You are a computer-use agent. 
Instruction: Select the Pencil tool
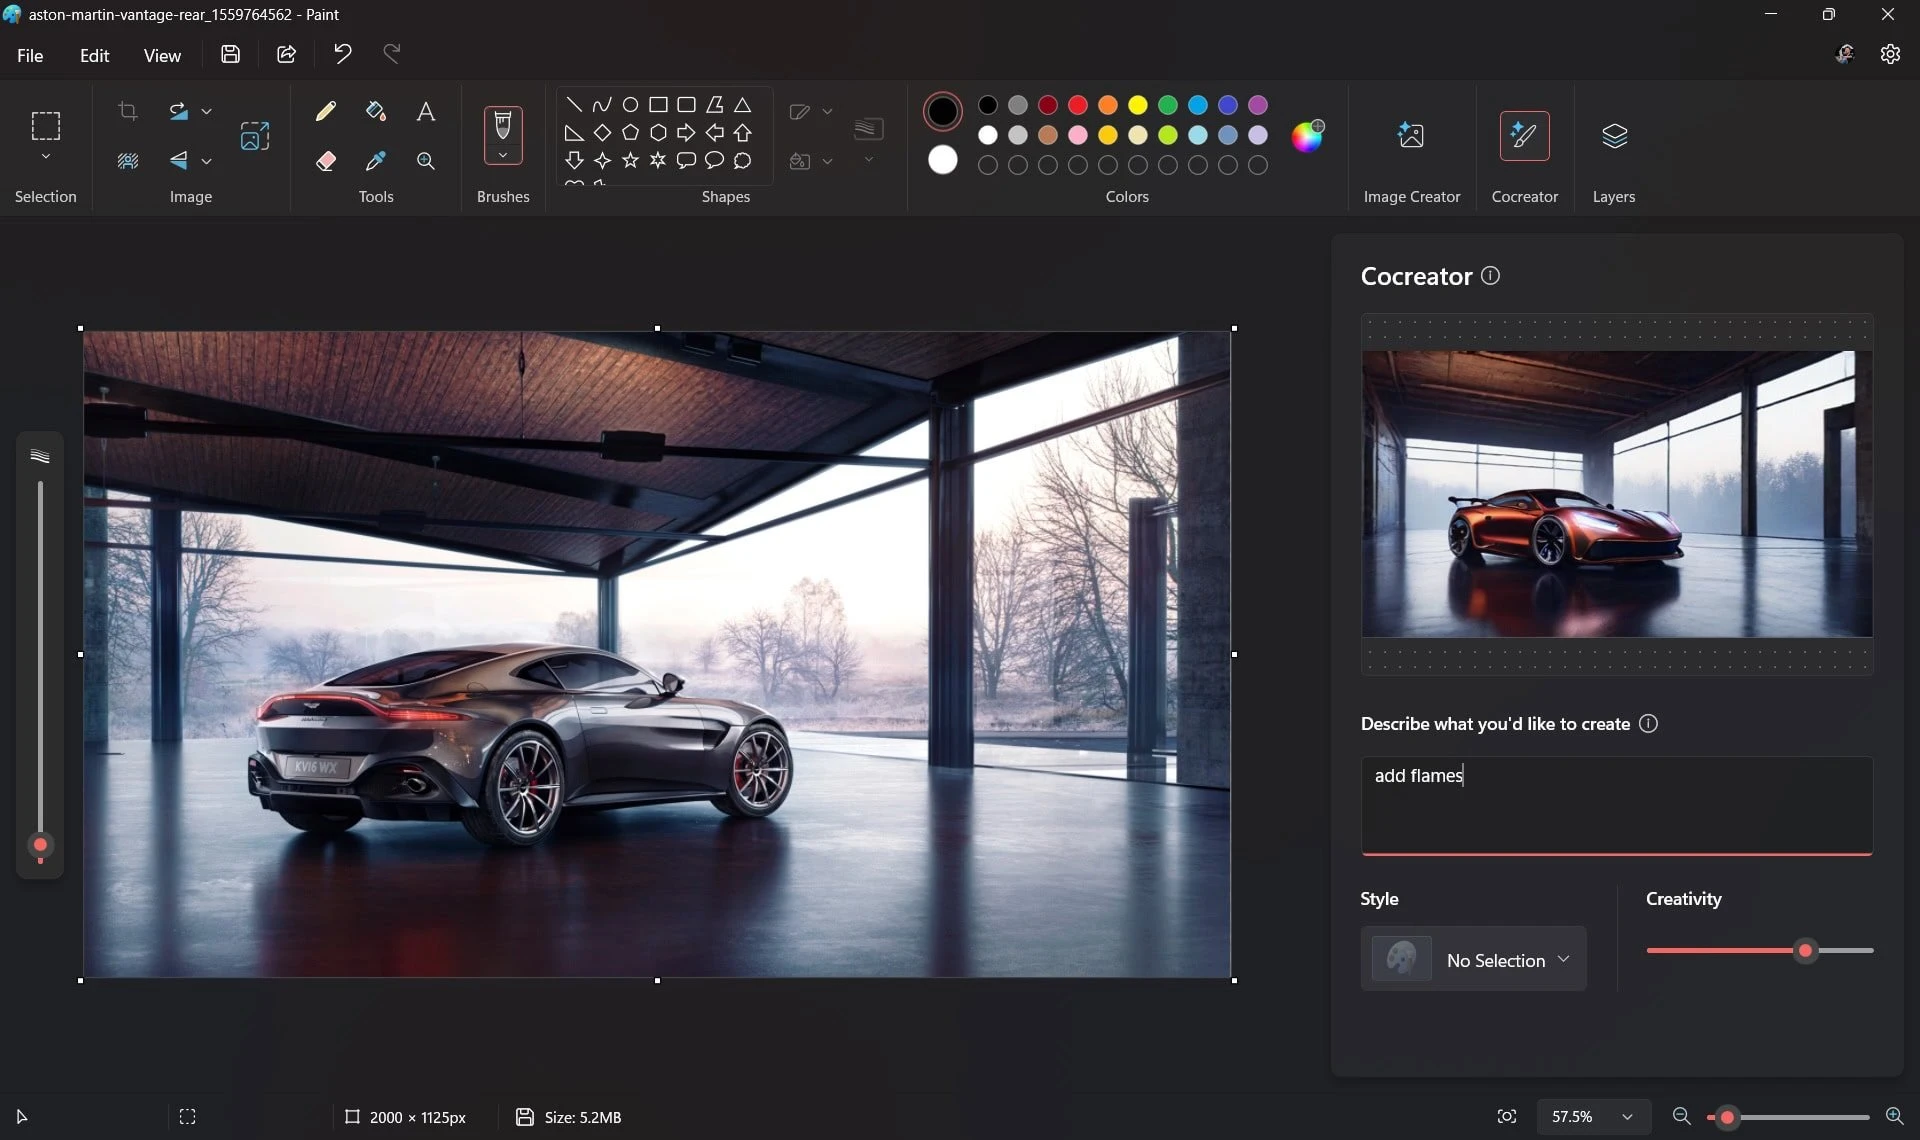[x=326, y=111]
